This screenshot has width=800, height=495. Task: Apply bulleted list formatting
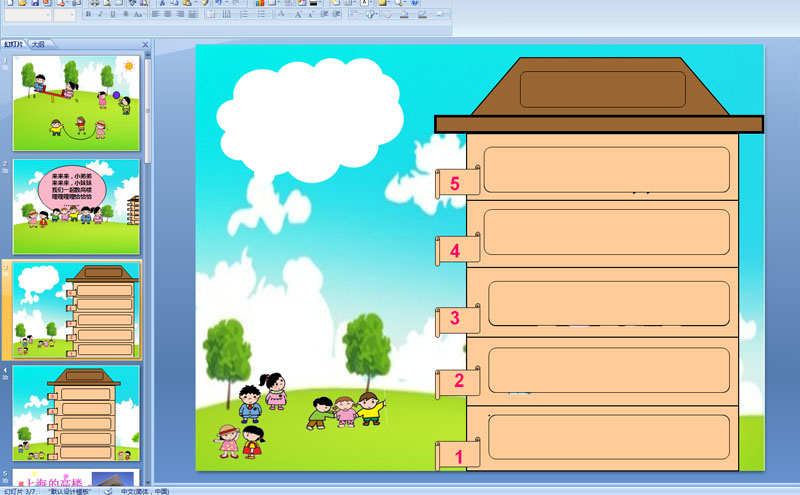pos(262,14)
